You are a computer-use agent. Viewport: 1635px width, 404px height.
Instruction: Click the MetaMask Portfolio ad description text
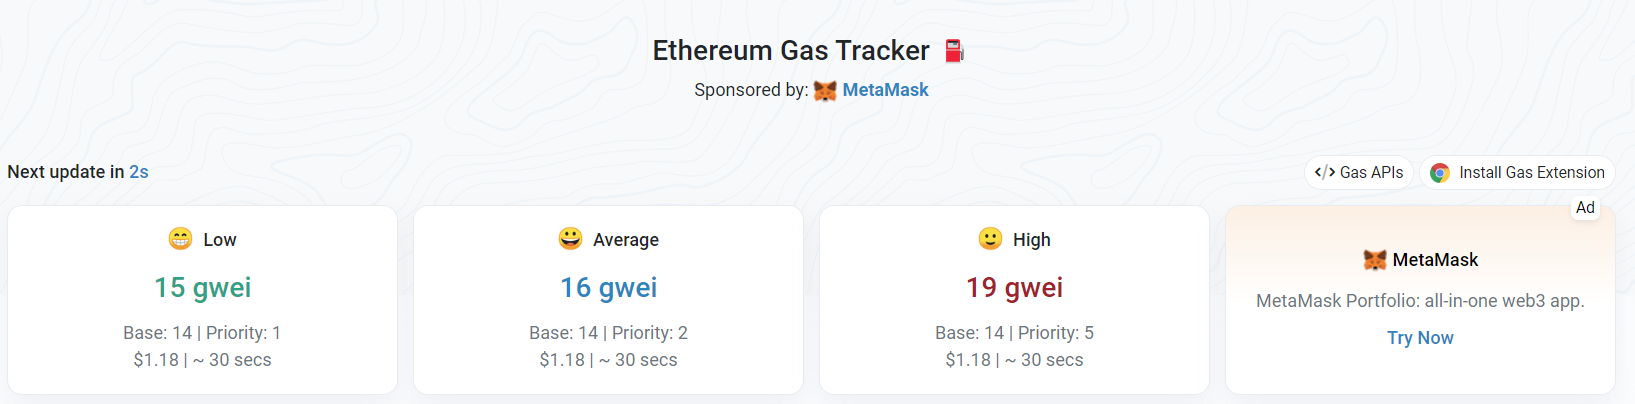(1420, 301)
